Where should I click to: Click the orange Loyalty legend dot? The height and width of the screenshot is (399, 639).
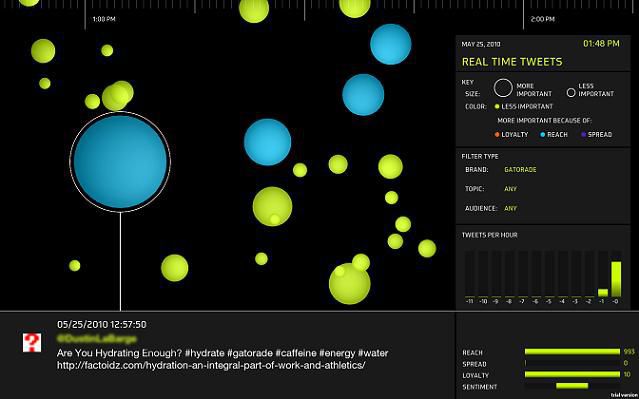[497, 134]
